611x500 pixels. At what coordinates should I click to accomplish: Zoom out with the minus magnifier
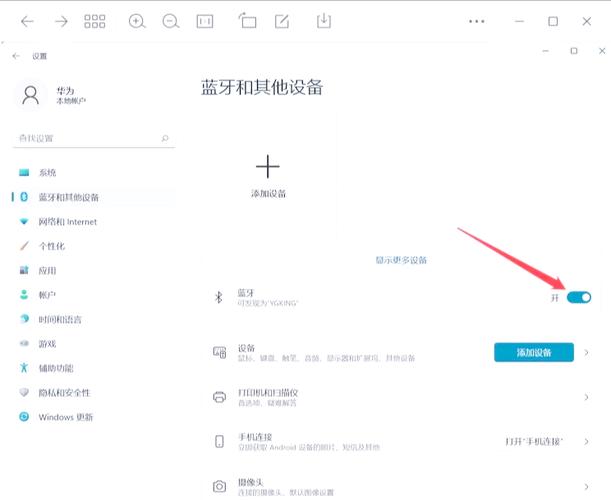pos(171,21)
